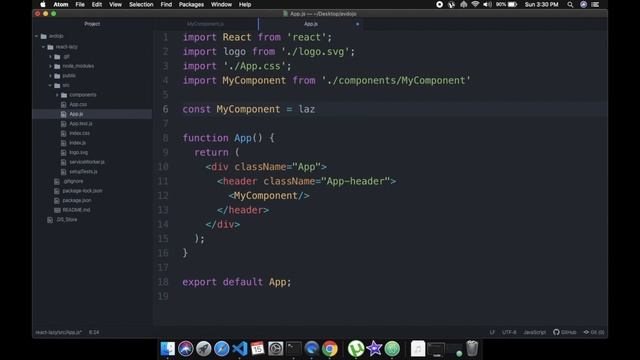Expand the public folder
Screen dimensions: 640x360
pyautogui.click(x=50, y=76)
